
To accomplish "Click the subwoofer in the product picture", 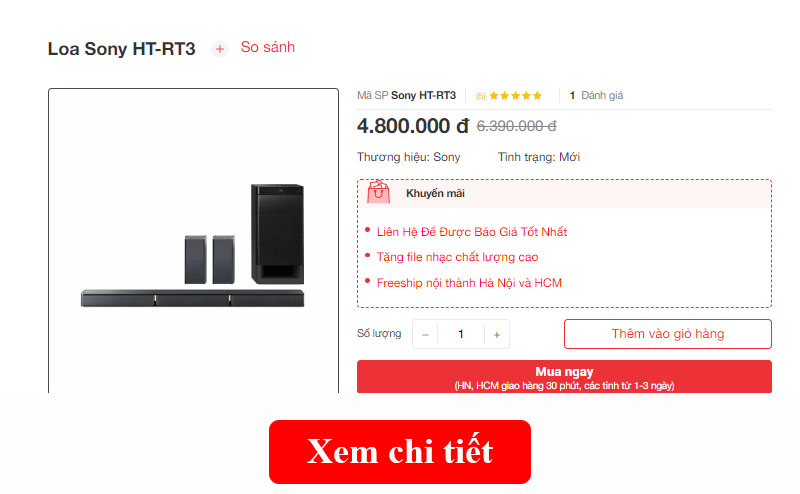I will pos(278,234).
